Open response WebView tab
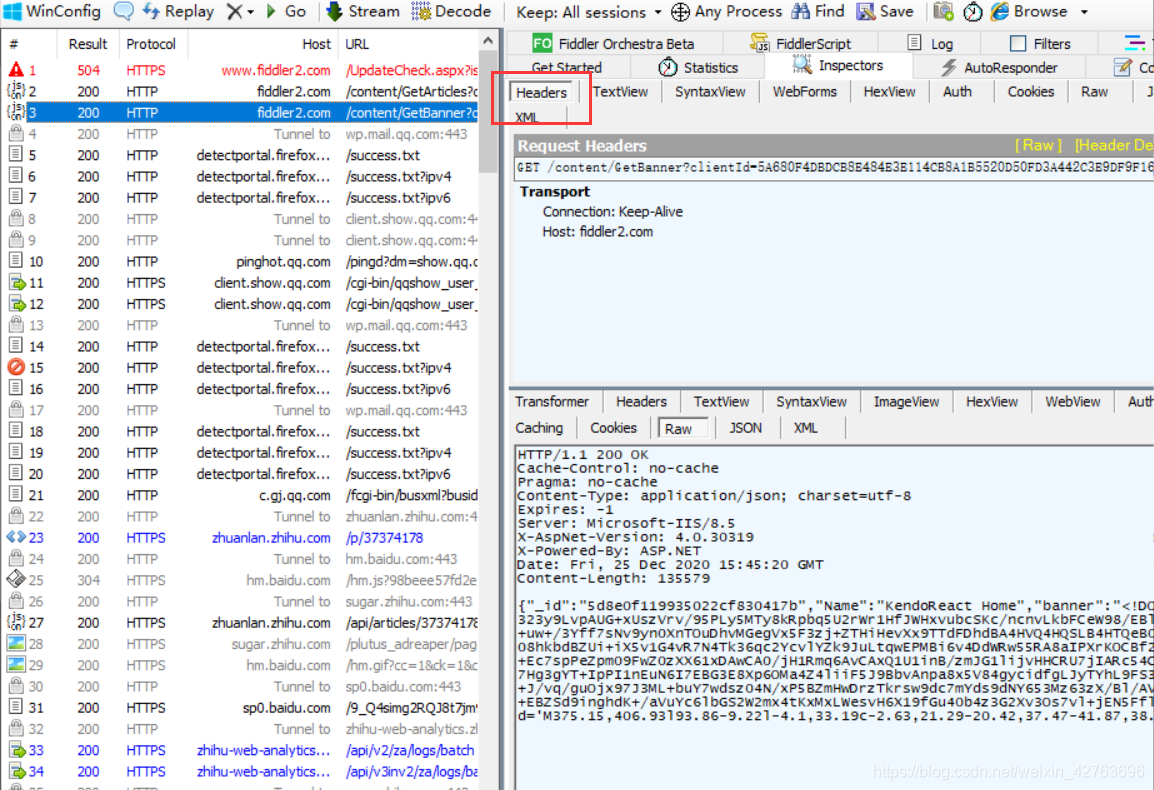The height and width of the screenshot is (790, 1154). [x=1072, y=402]
